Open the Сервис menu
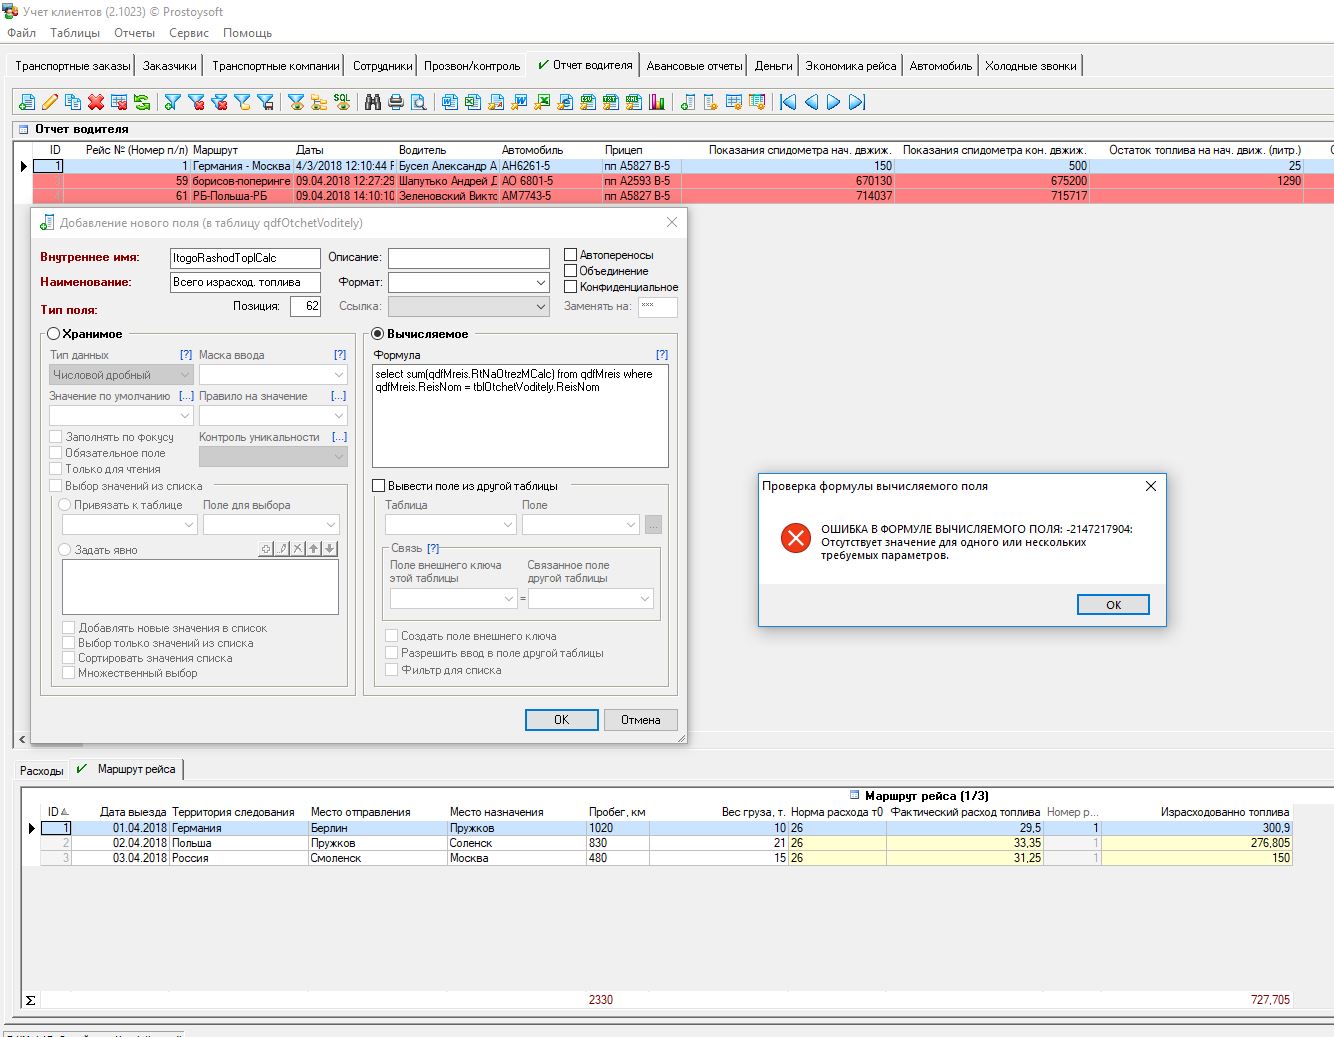This screenshot has height=1037, width=1334. pos(189,33)
